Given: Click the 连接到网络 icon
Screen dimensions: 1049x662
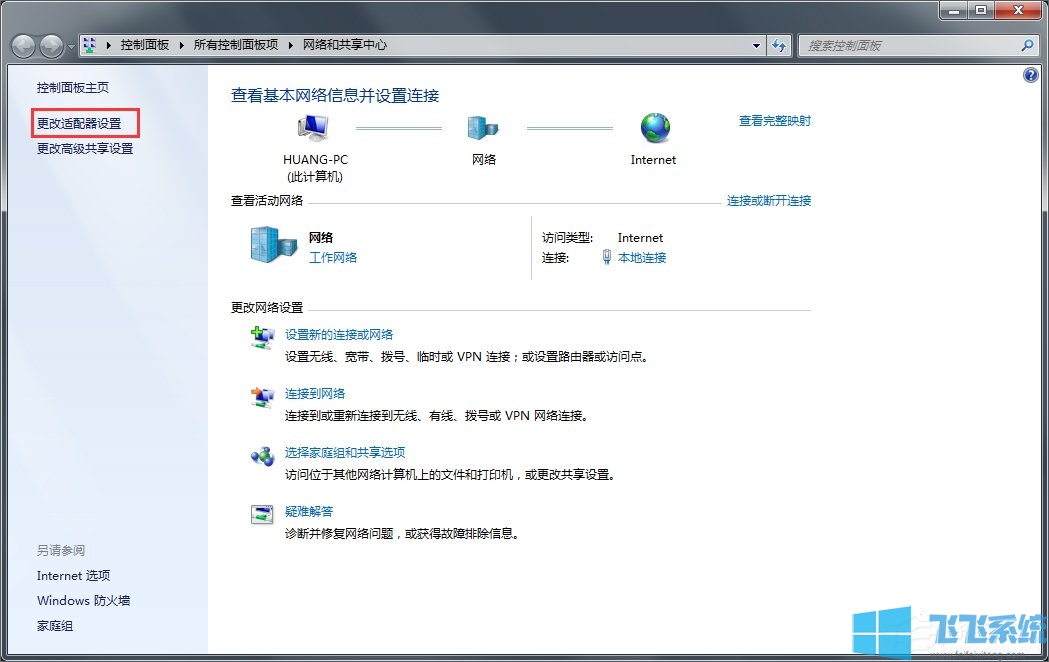Looking at the screenshot, I should [x=262, y=398].
